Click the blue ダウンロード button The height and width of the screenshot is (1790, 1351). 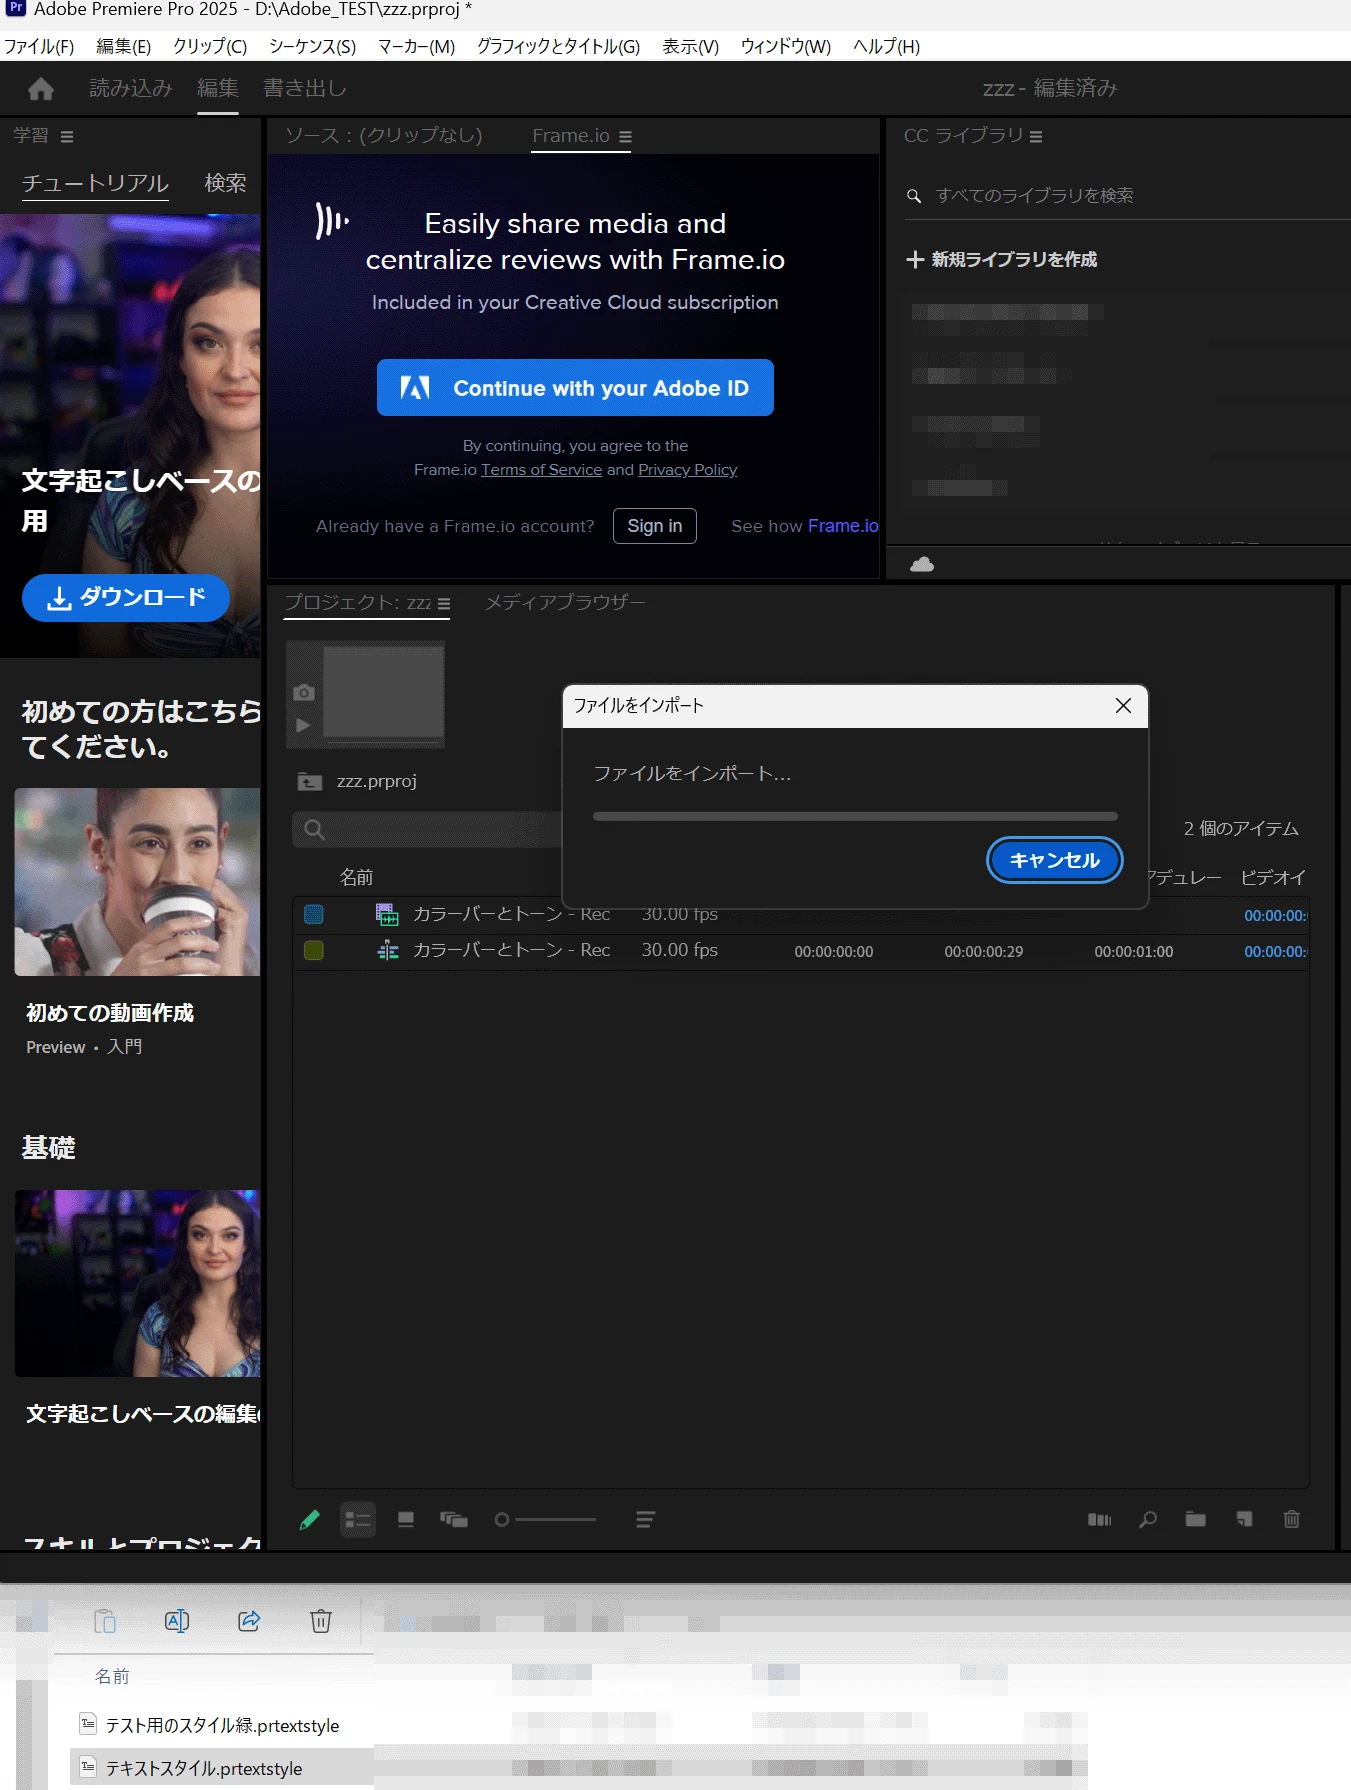coord(126,598)
